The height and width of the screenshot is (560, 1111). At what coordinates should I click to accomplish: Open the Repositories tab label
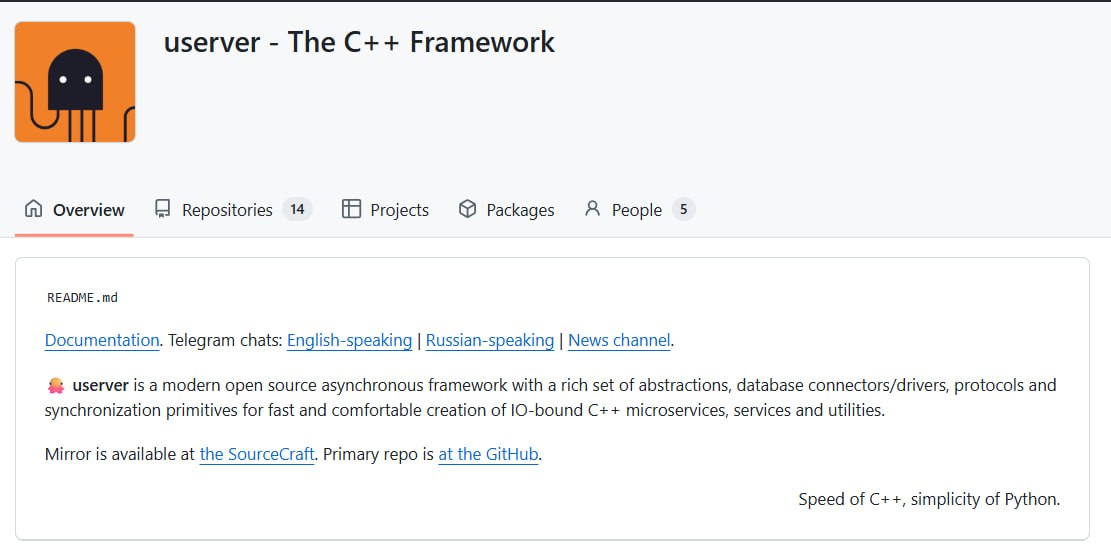point(227,210)
